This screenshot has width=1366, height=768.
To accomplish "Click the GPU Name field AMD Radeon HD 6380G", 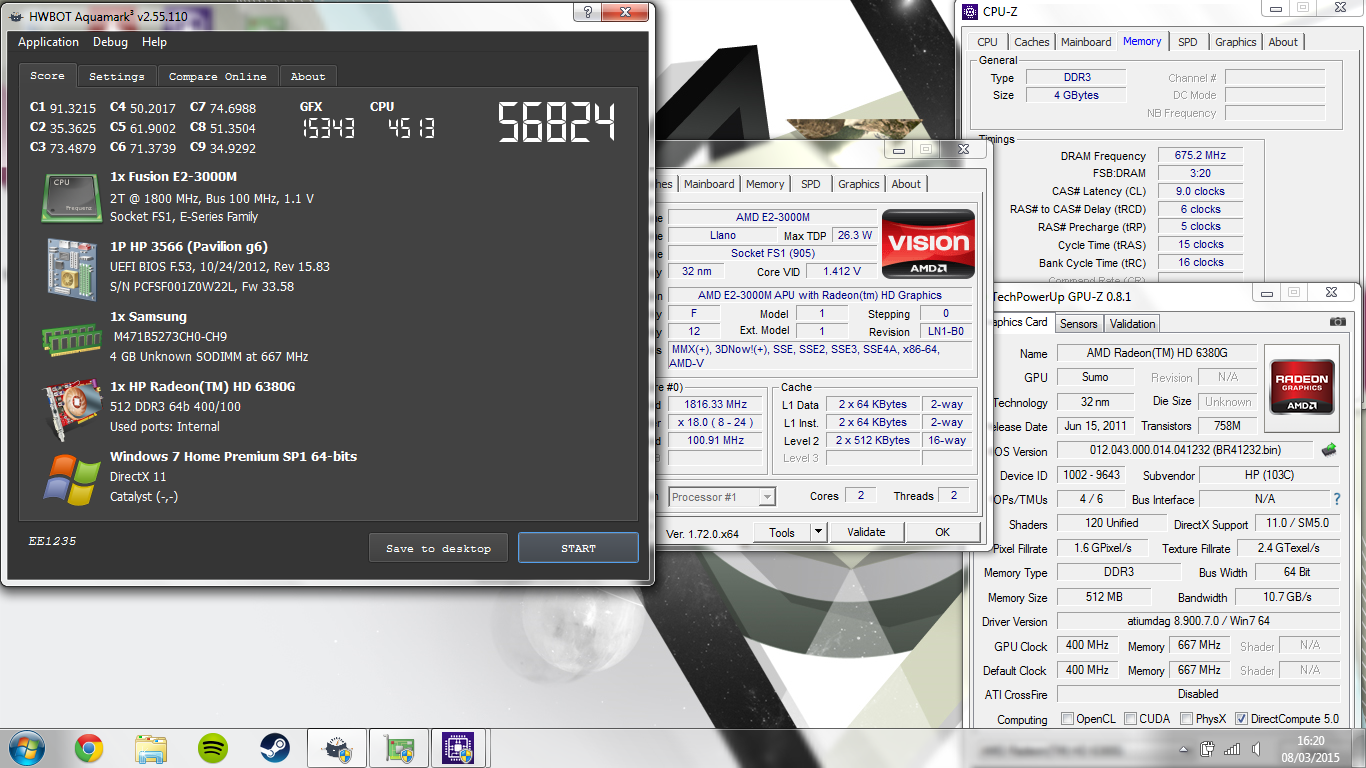I will [1157, 353].
